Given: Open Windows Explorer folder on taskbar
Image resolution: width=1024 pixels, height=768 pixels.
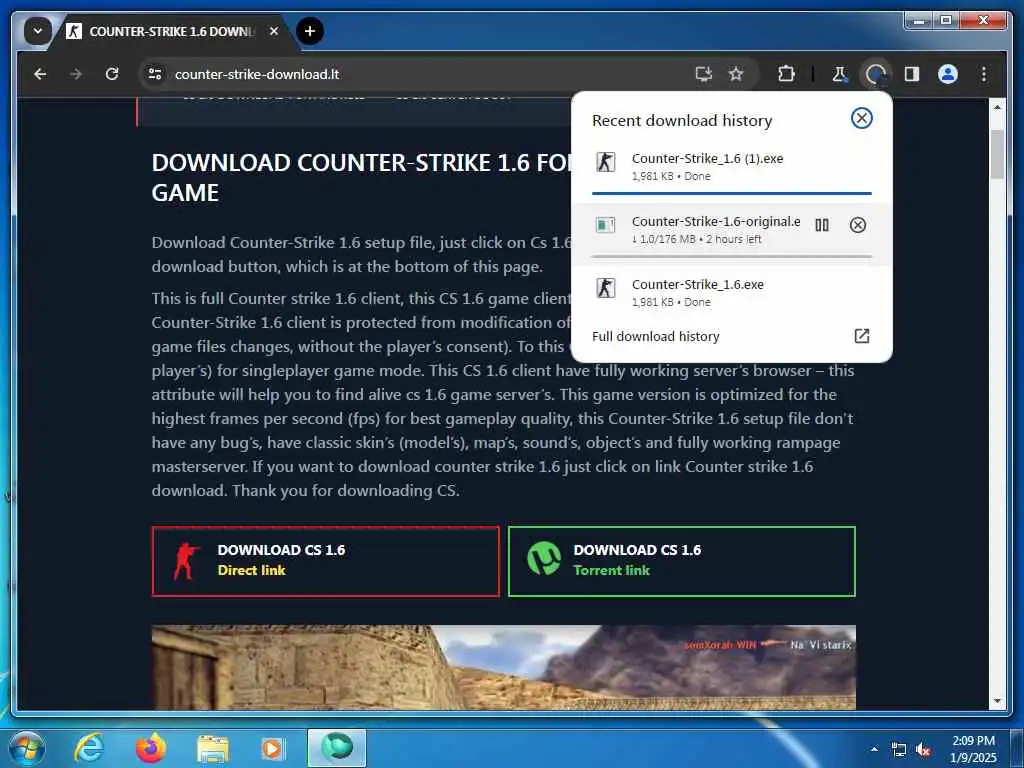Looking at the screenshot, I should point(213,749).
